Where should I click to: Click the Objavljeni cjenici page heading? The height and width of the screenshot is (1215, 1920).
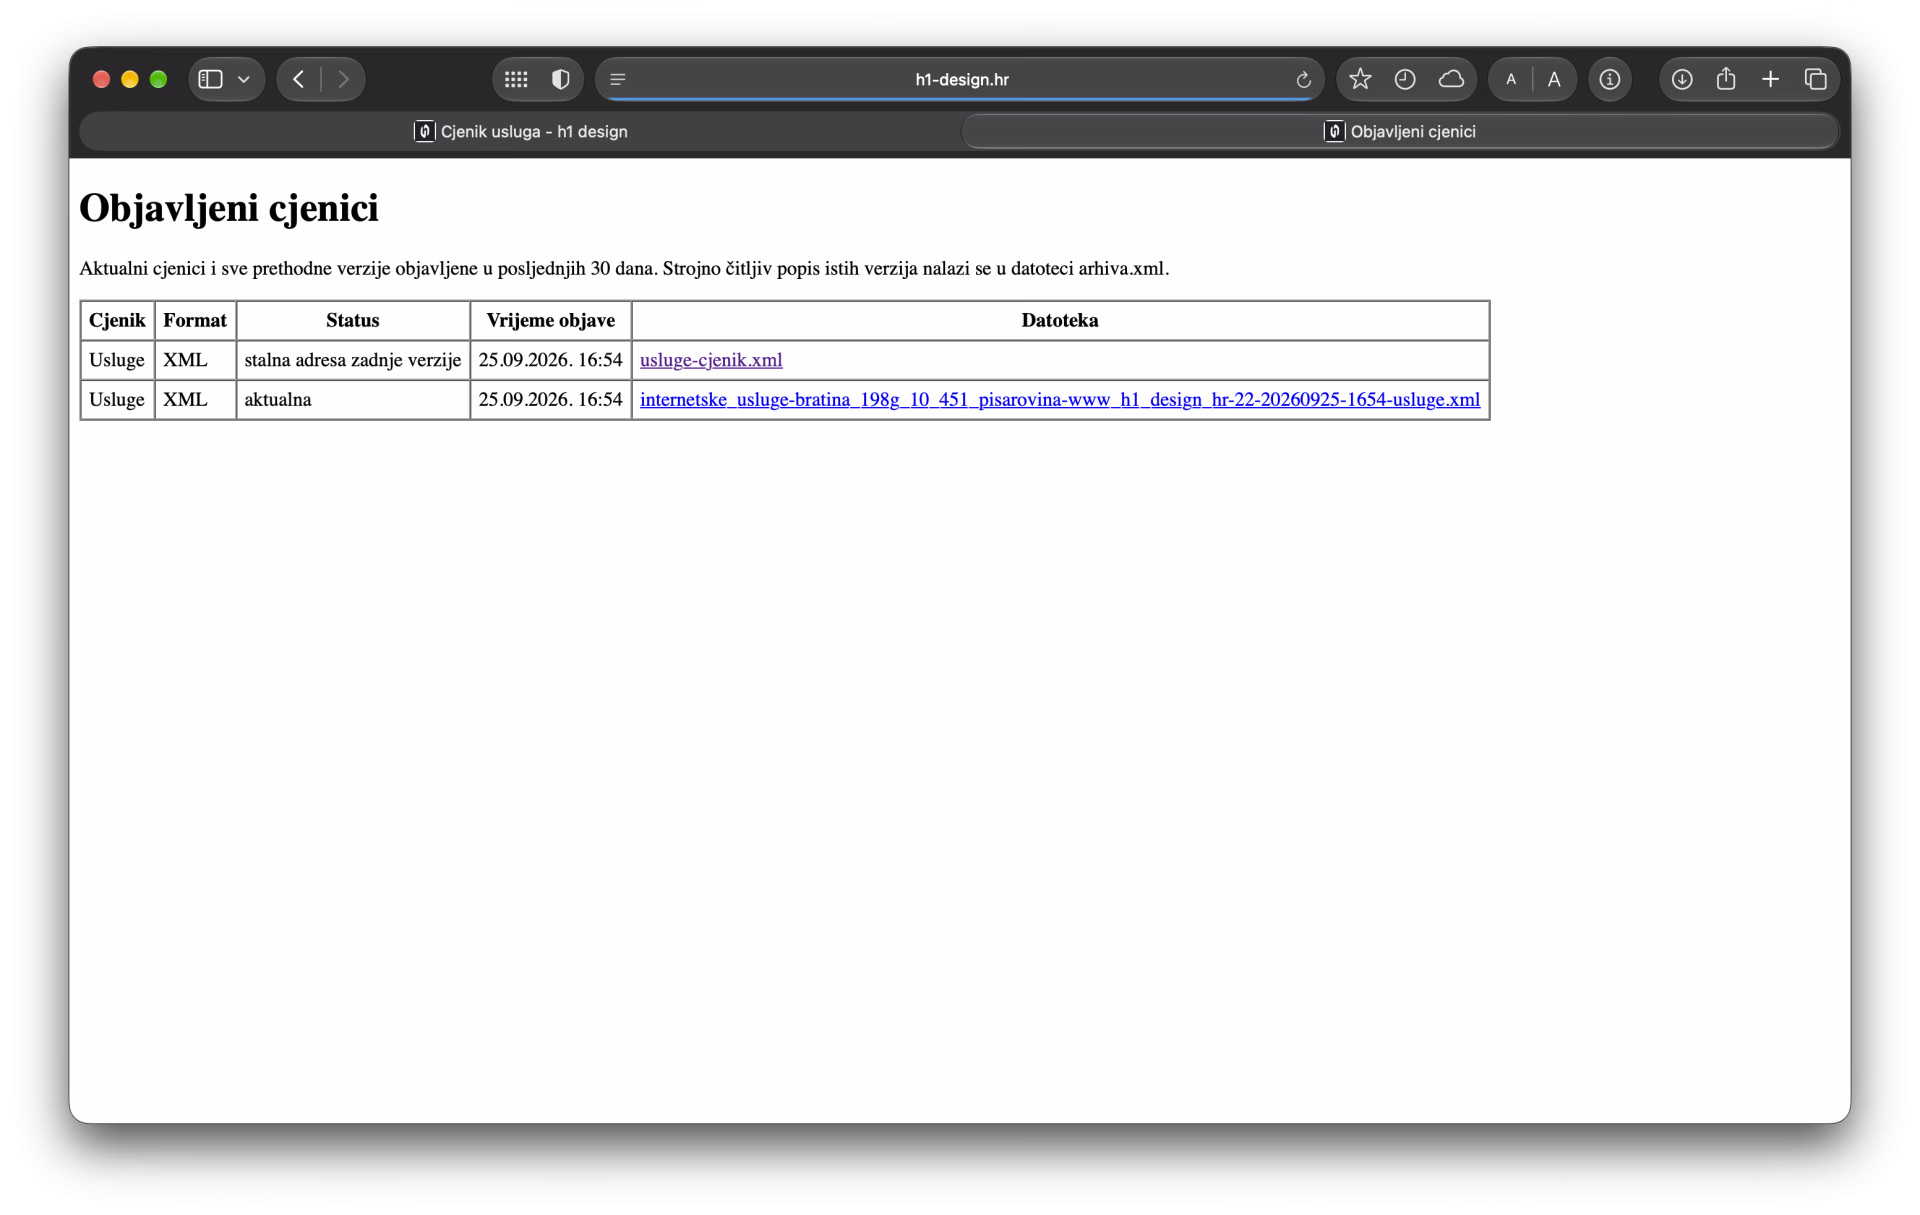[x=229, y=208]
